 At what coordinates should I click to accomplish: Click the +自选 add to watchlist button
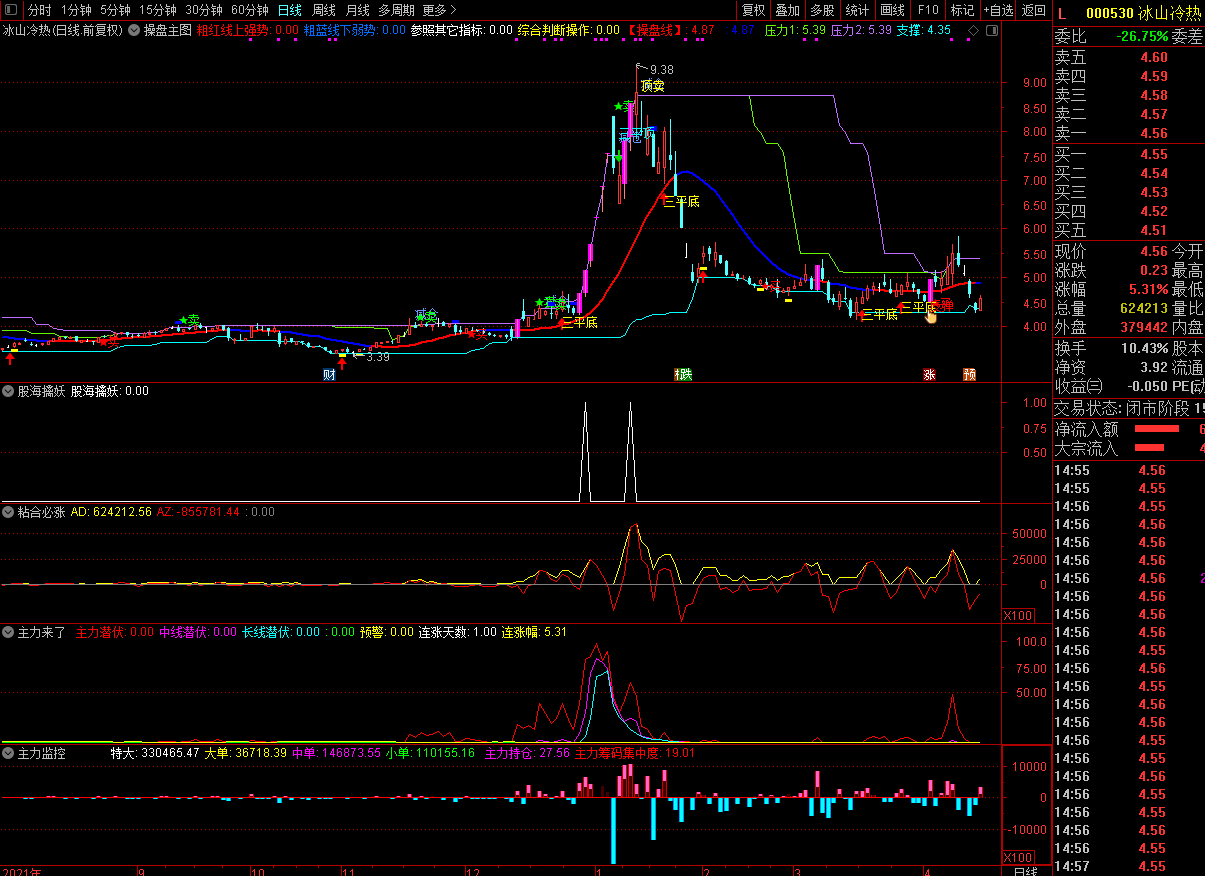point(998,10)
